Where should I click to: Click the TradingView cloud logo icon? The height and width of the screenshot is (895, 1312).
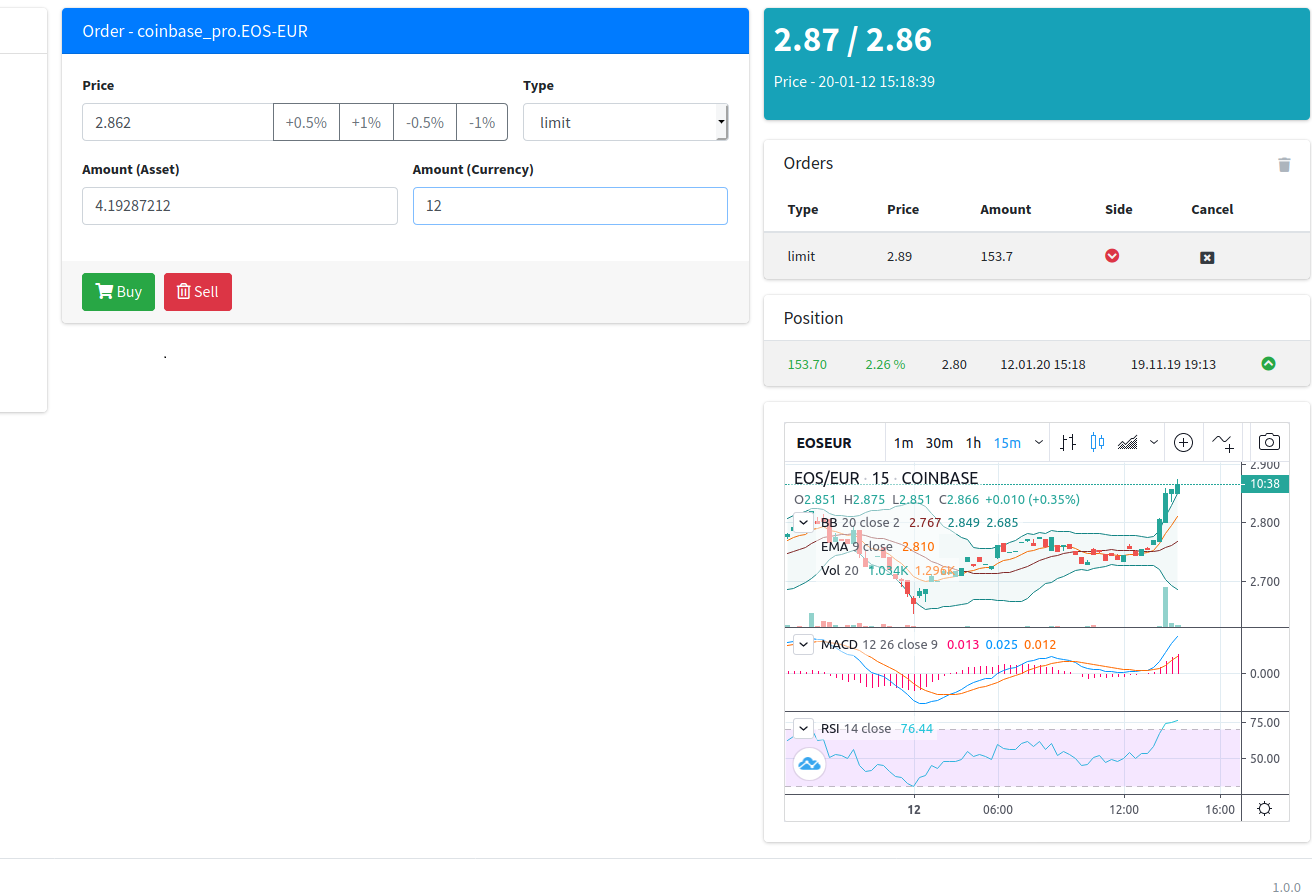[x=809, y=765]
